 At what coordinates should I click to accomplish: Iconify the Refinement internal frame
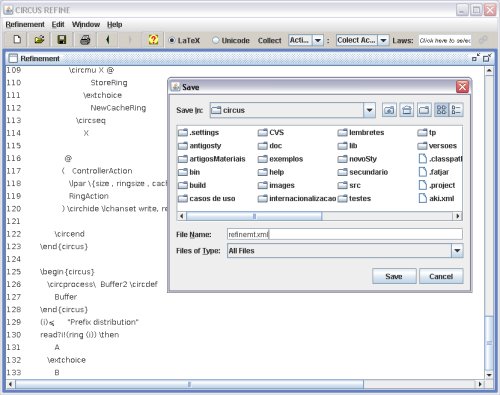click(476, 58)
